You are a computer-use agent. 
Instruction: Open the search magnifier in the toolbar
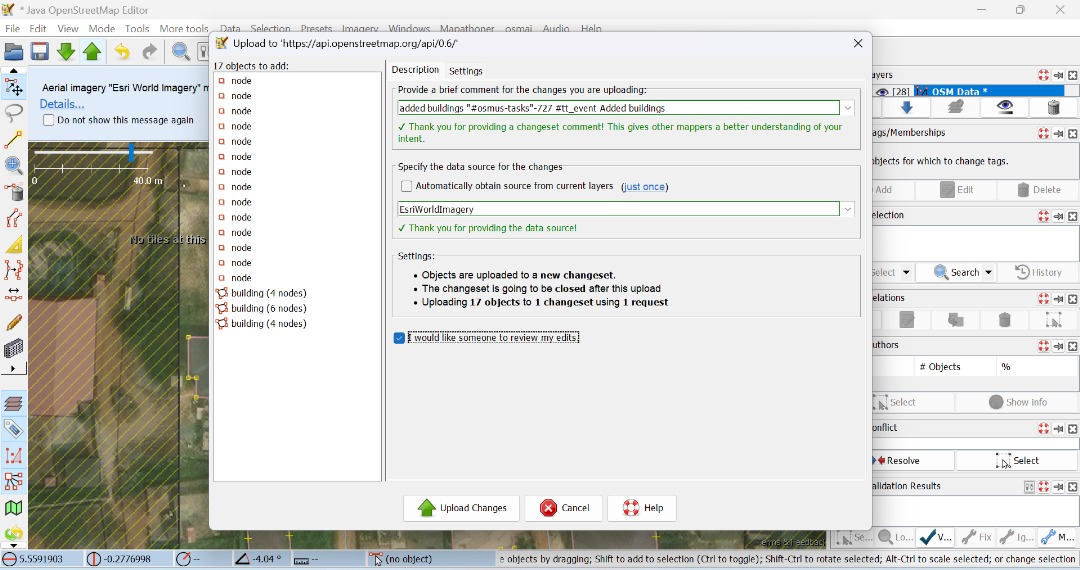[x=180, y=52]
